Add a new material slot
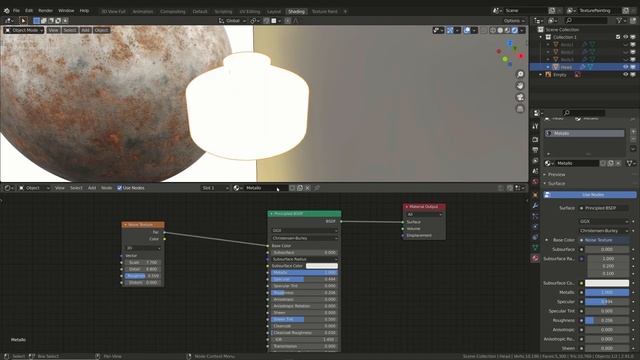This screenshot has height=360, width=640. 633,132
